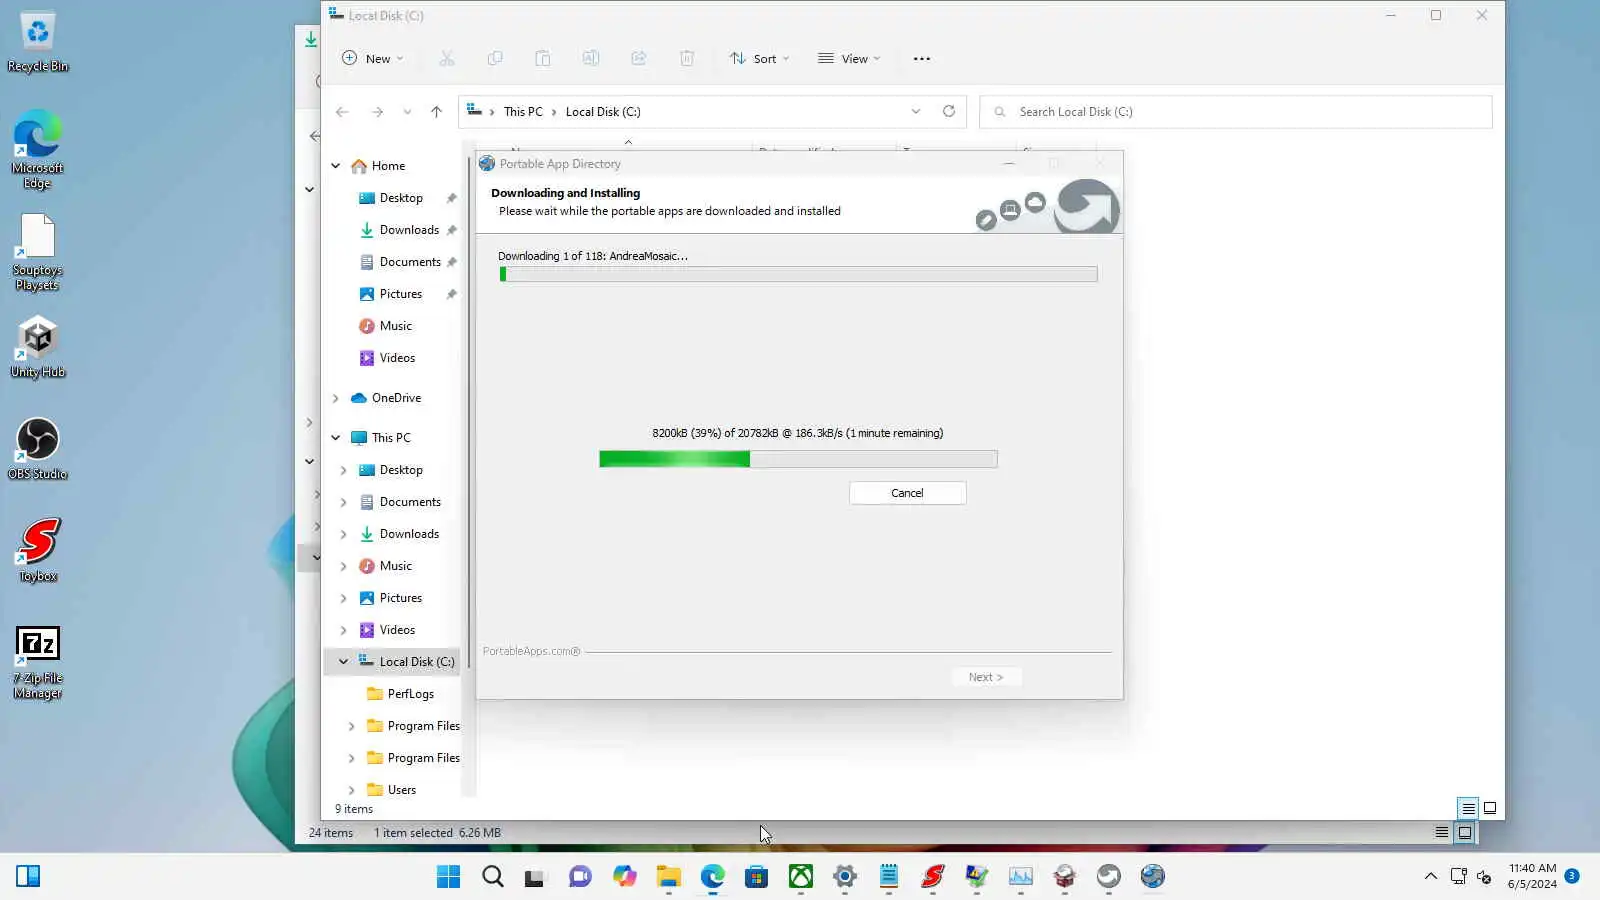Open notification center badge

pos(1572,876)
